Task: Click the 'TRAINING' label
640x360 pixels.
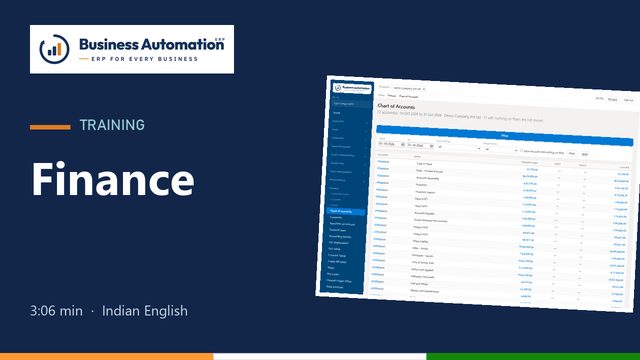Action: 112,125
